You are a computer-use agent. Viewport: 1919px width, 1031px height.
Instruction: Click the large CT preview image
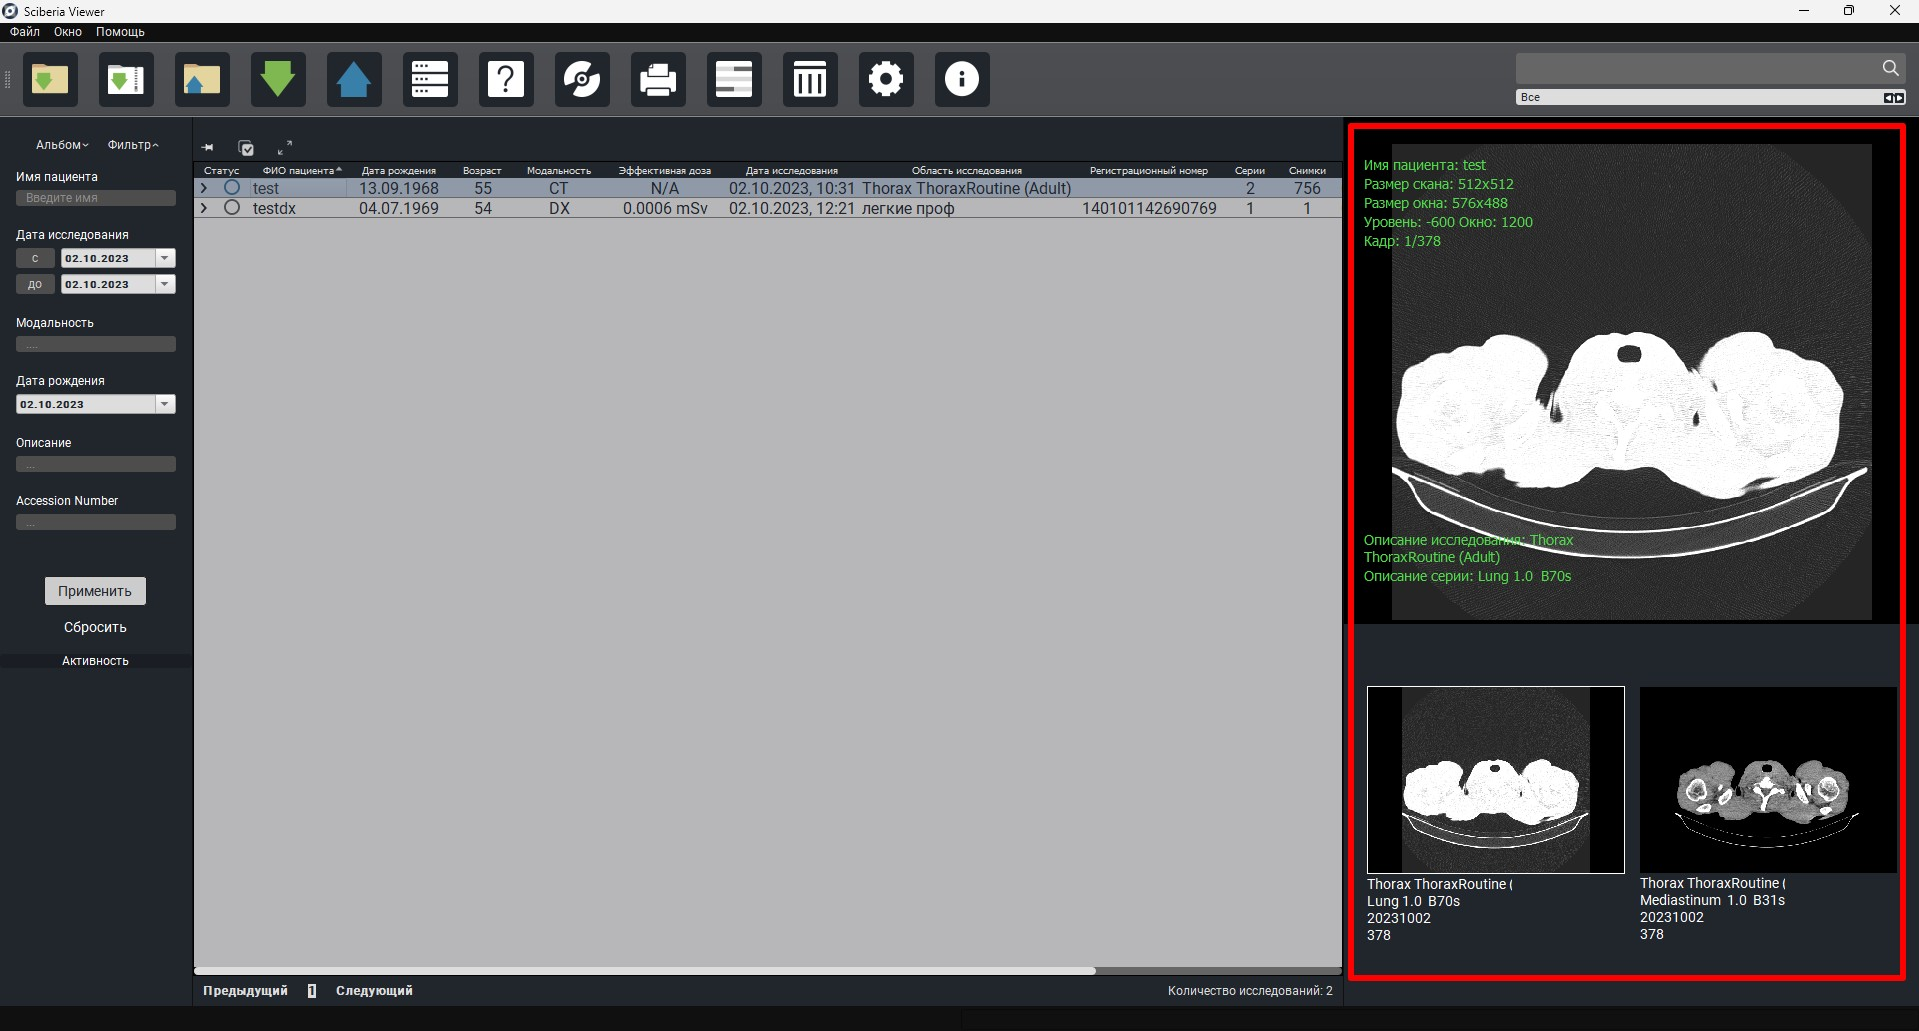(x=1632, y=382)
